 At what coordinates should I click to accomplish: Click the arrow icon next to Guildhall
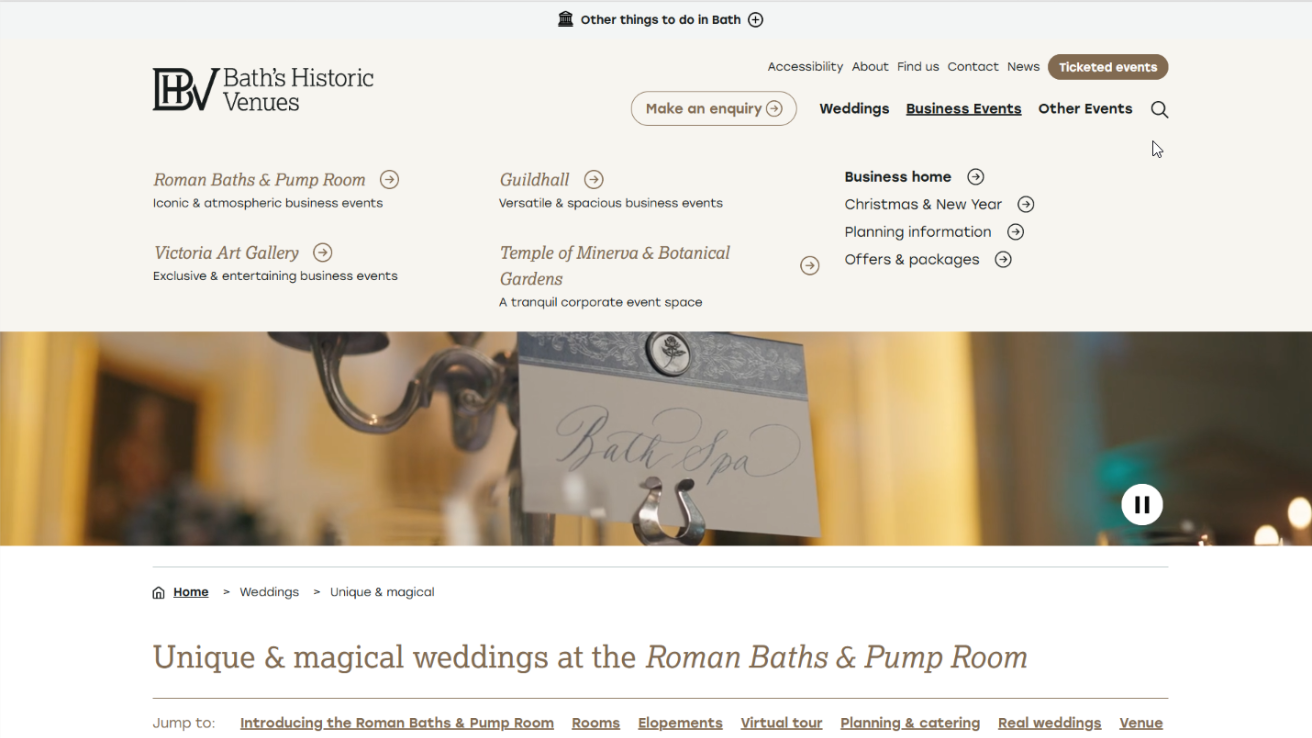tap(593, 179)
